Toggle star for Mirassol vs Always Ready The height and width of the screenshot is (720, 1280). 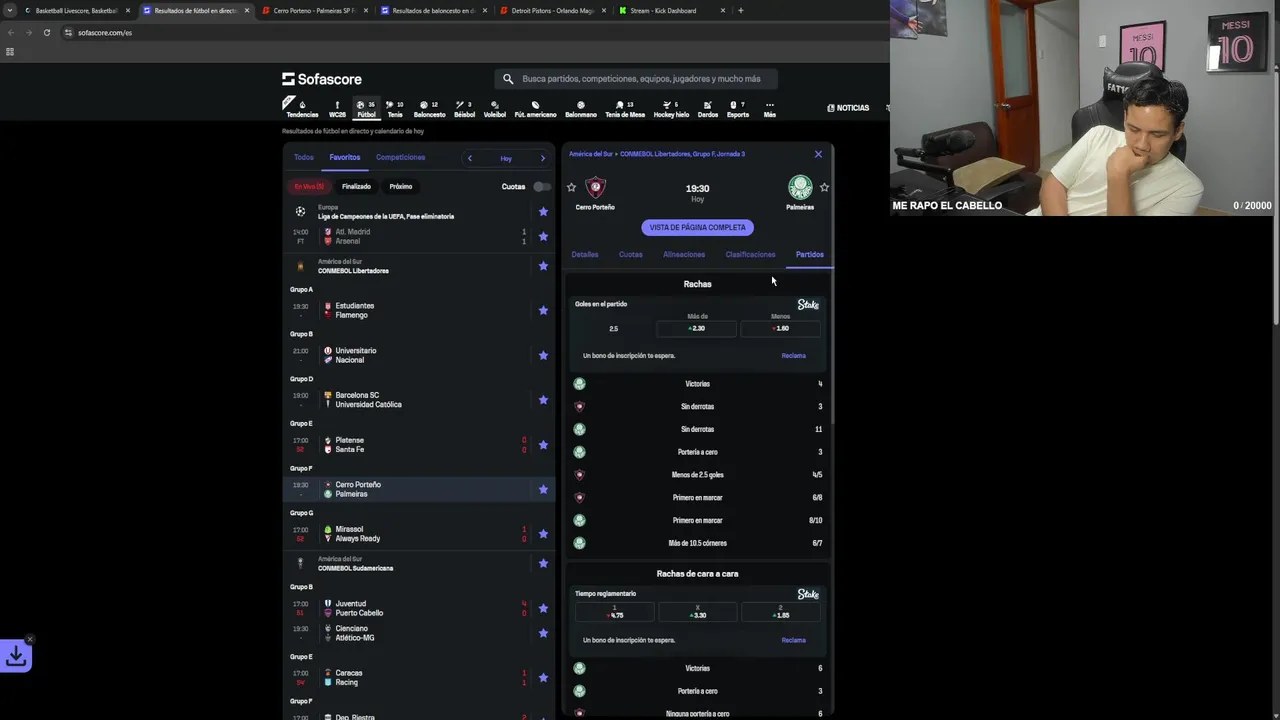(x=543, y=534)
